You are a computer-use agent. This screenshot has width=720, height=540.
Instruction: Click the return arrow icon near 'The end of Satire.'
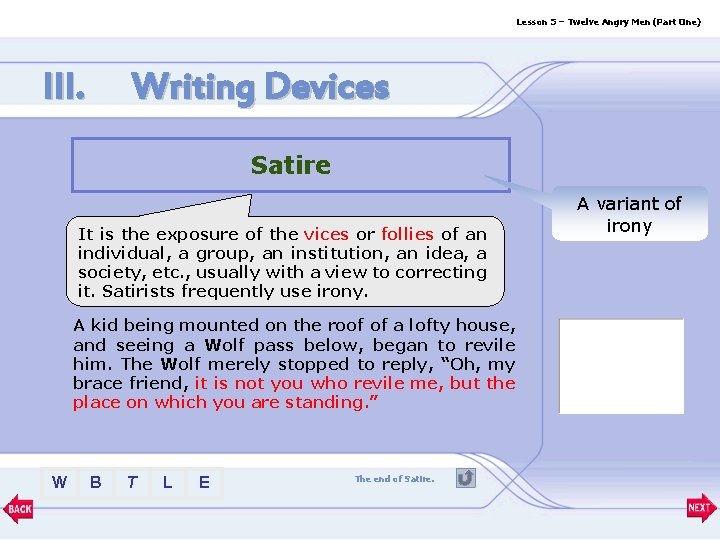coord(466,478)
